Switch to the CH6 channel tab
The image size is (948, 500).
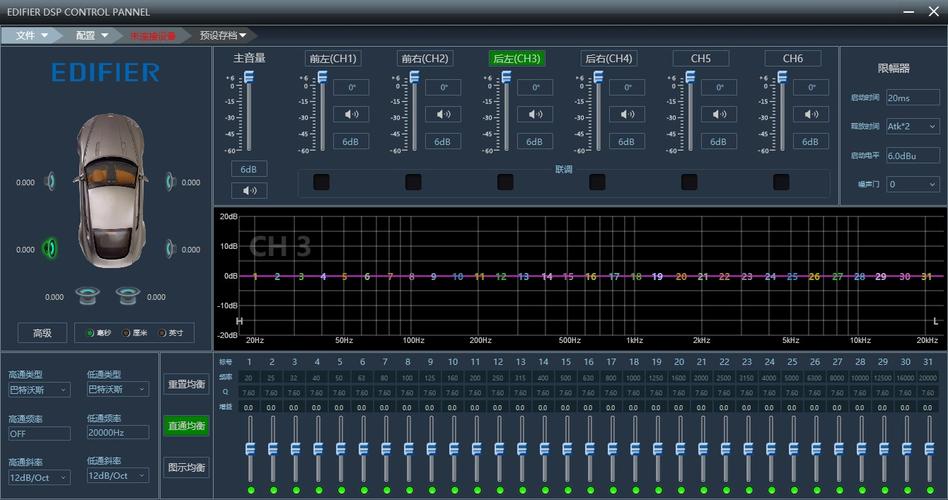pos(793,59)
